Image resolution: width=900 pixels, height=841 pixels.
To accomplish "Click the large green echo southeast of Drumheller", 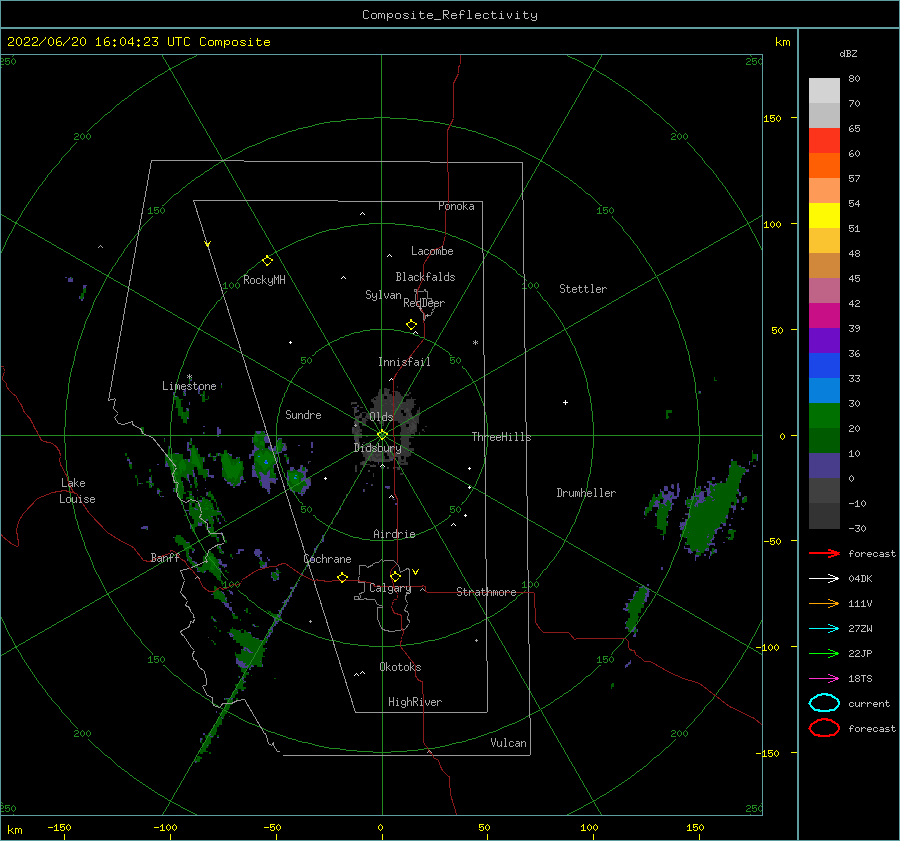I will [x=711, y=510].
